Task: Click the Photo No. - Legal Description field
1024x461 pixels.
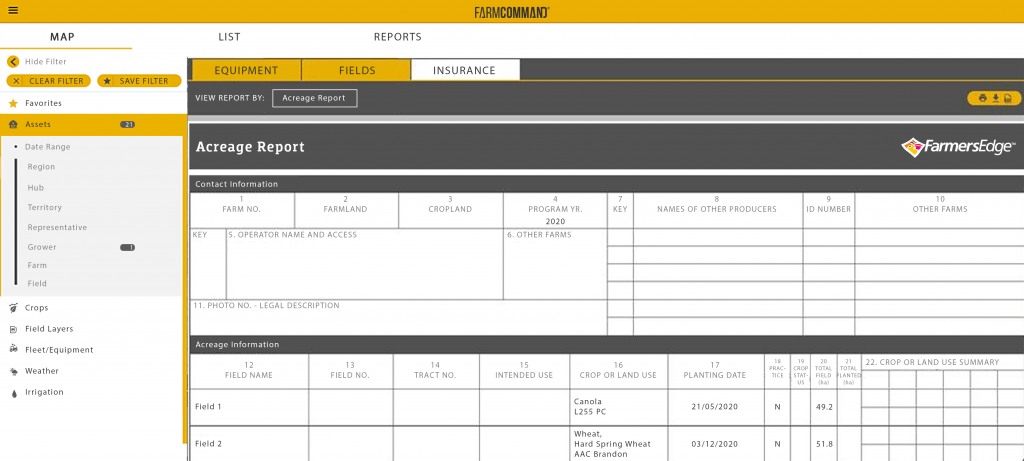Action: [x=398, y=318]
